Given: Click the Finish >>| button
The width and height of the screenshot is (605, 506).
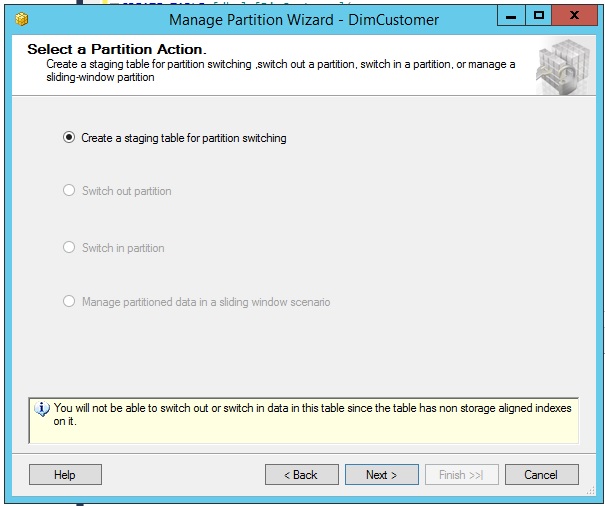Looking at the screenshot, I should pos(461,474).
